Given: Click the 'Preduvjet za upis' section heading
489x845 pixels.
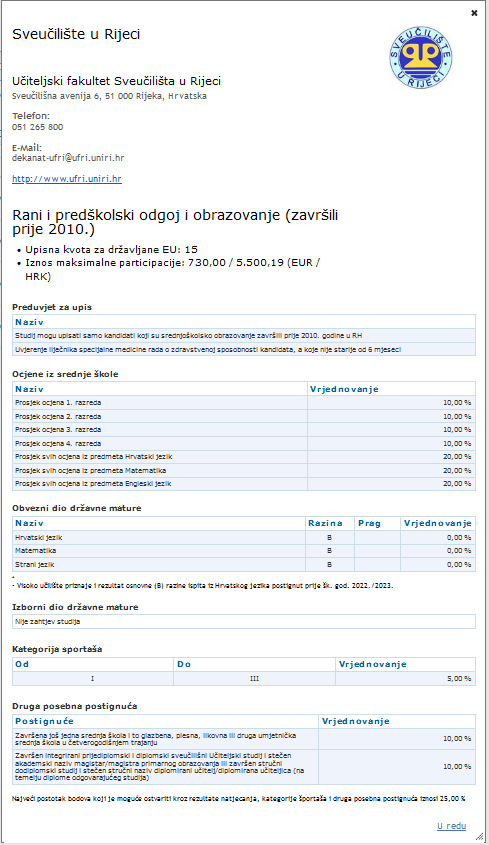Looking at the screenshot, I should click(x=52, y=307).
